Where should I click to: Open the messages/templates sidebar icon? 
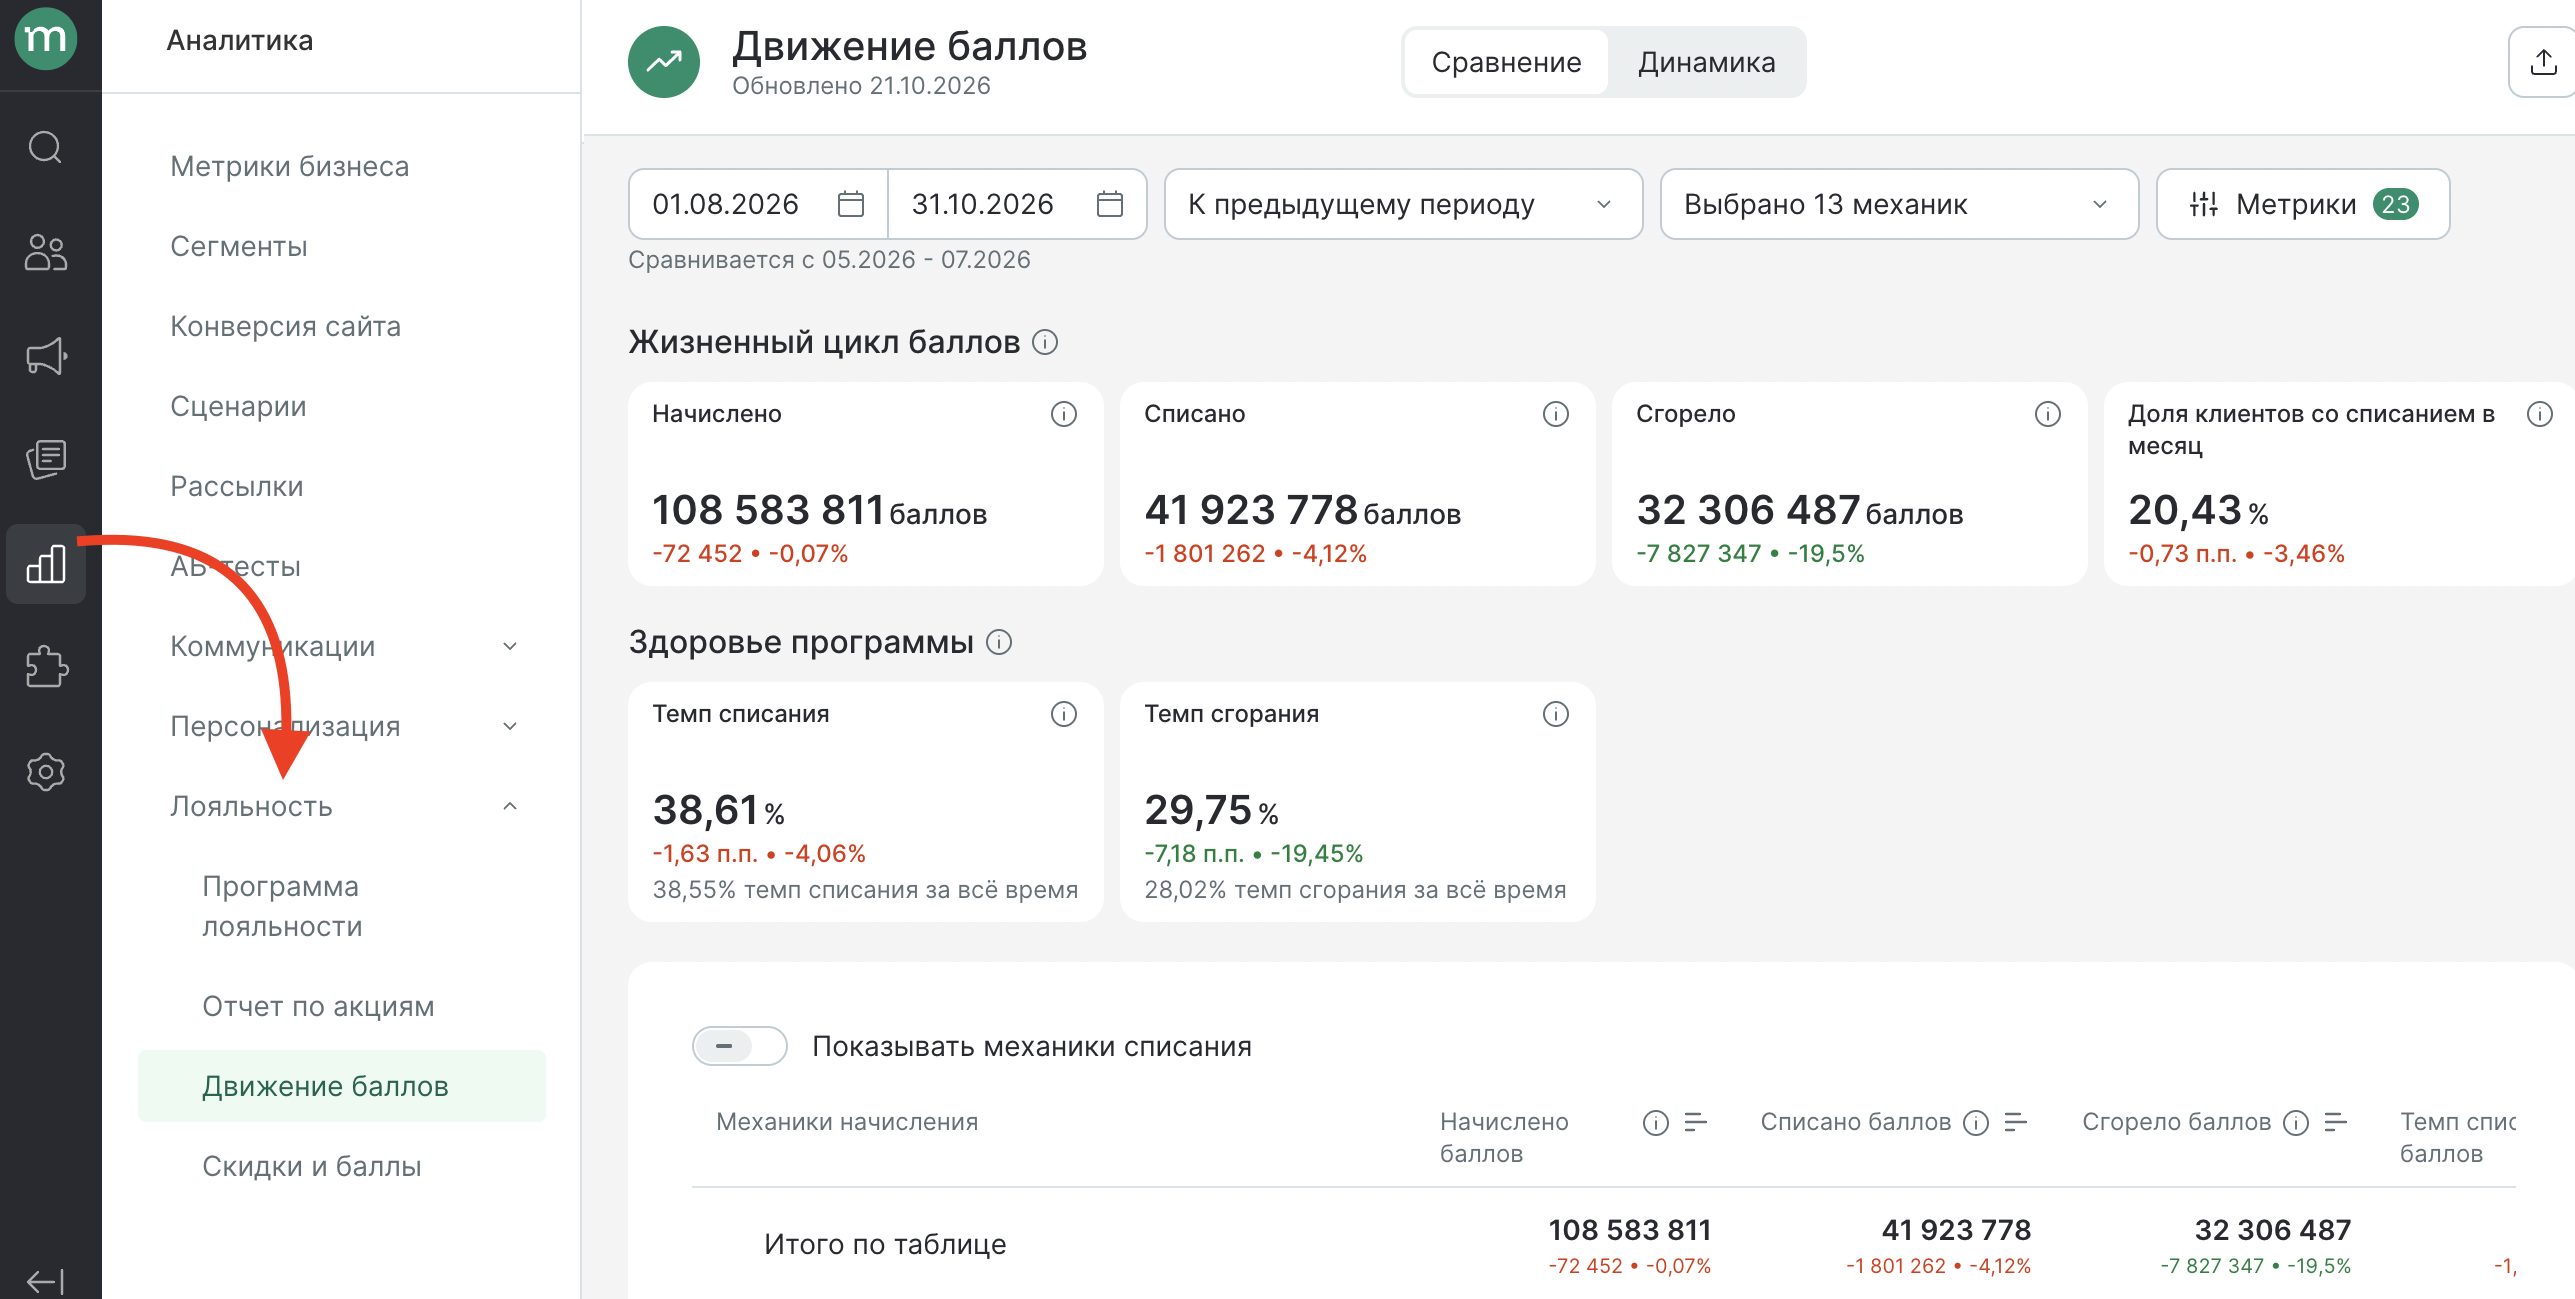coord(45,460)
